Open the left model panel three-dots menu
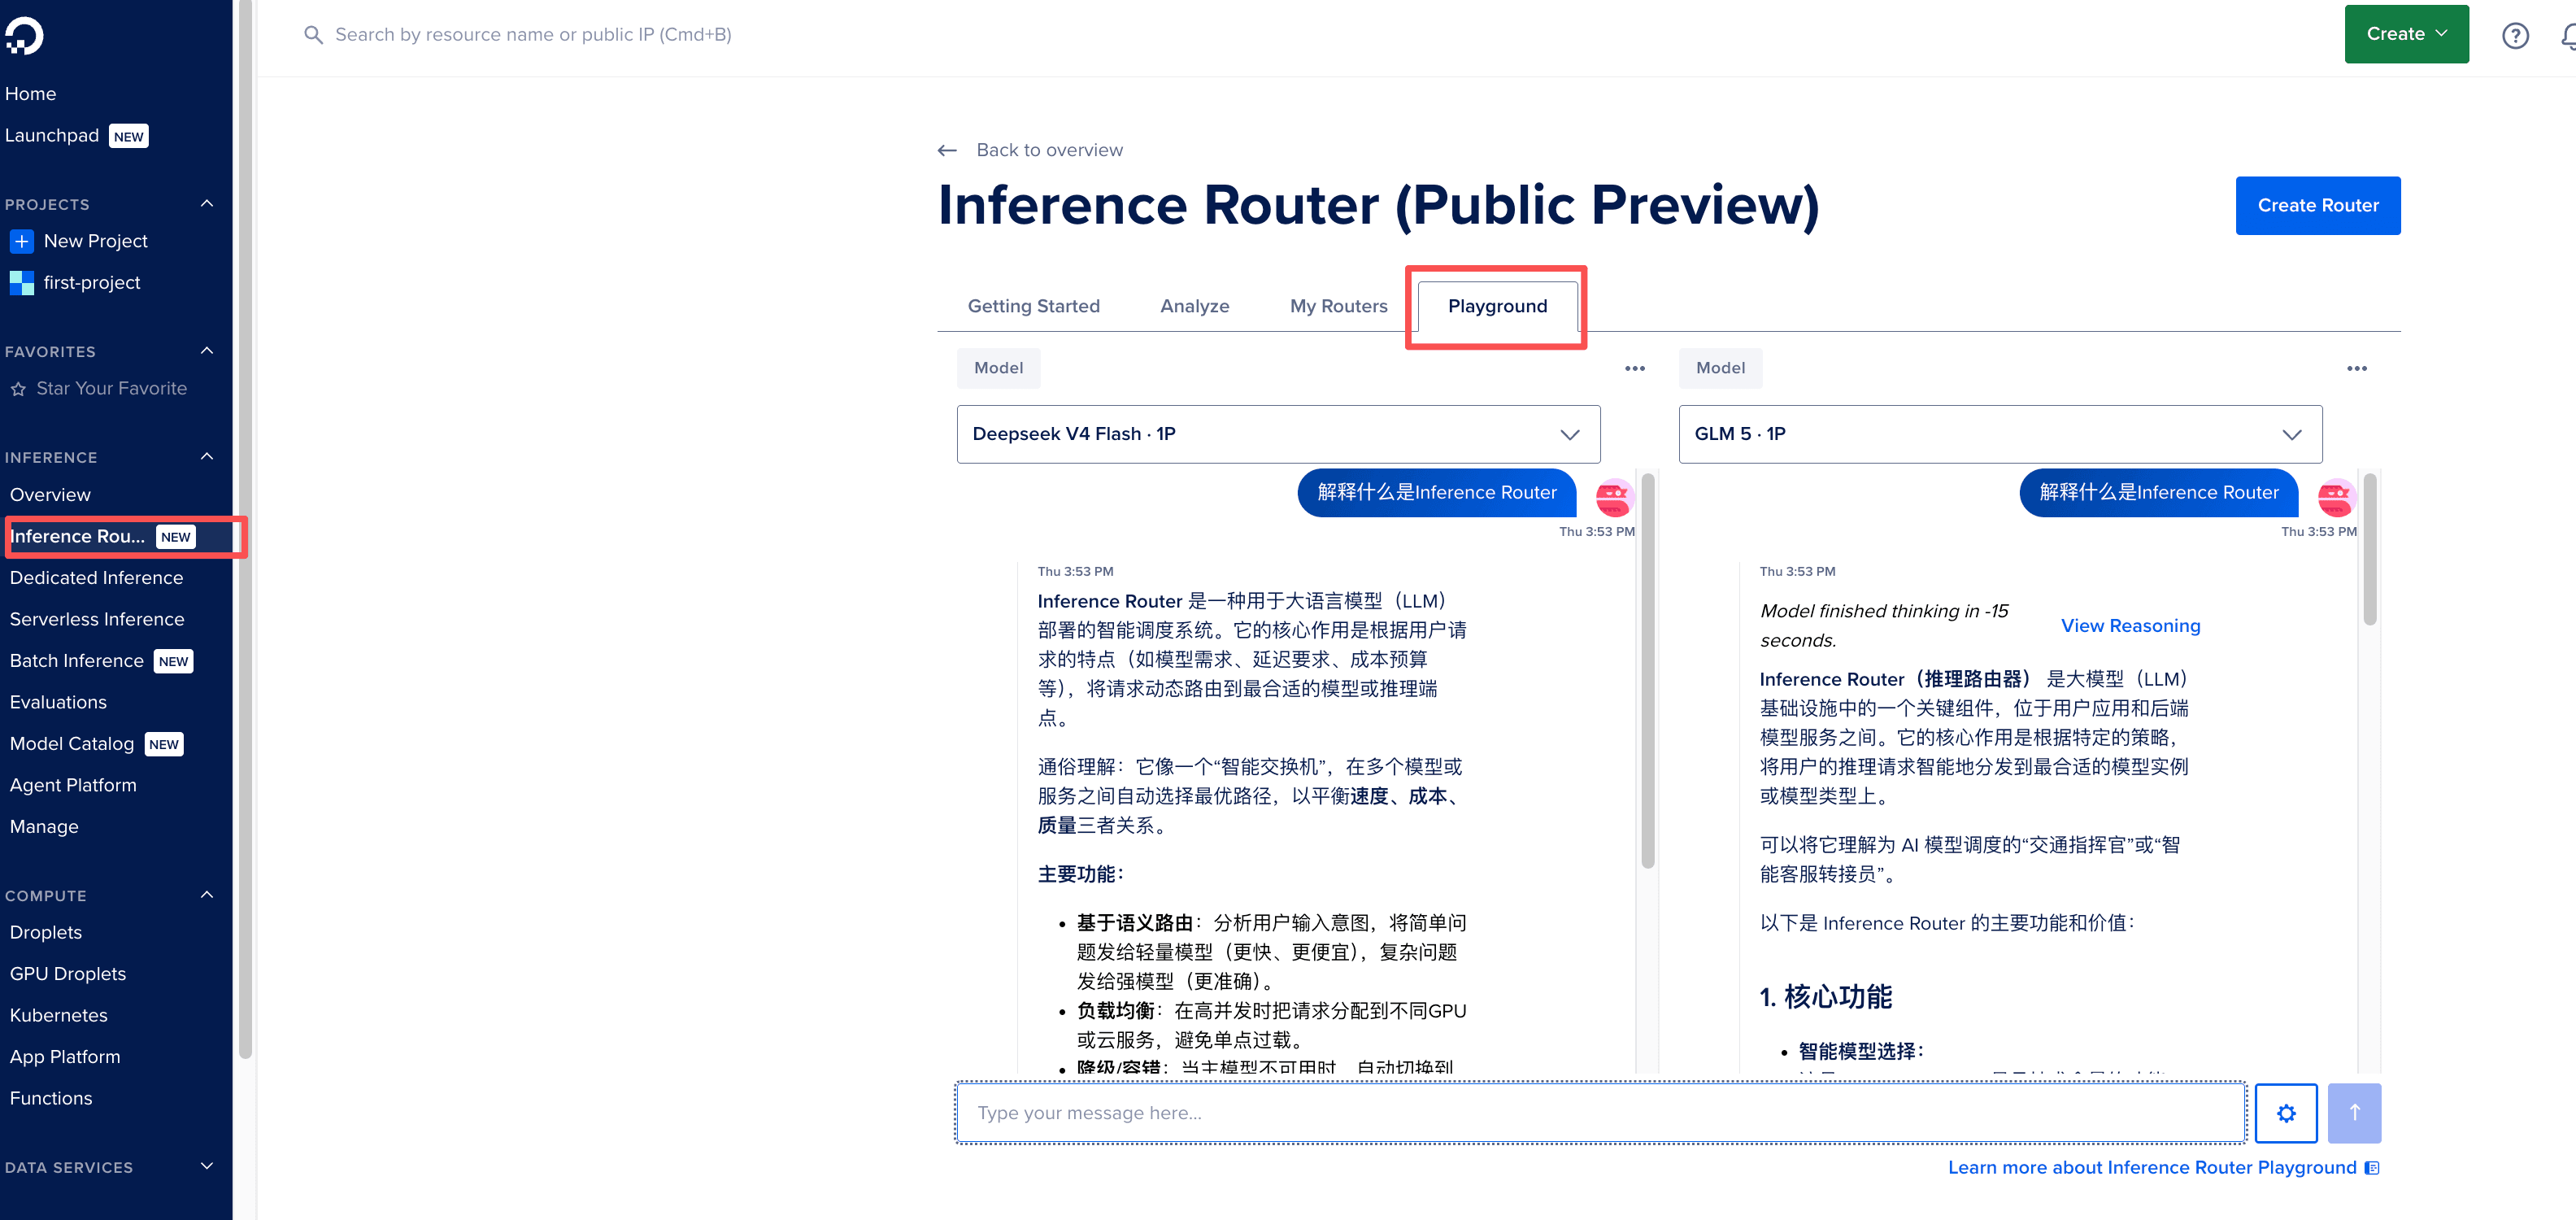The image size is (2576, 1220). click(1634, 368)
